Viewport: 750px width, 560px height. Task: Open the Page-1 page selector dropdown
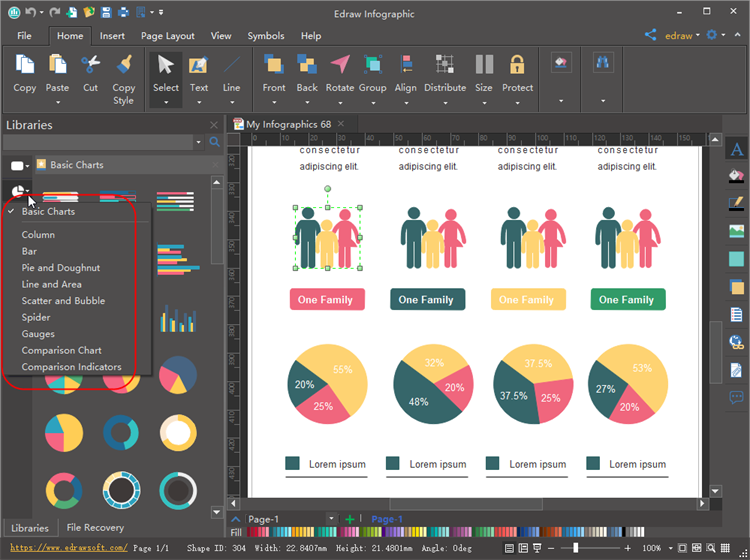pyautogui.click(x=331, y=519)
